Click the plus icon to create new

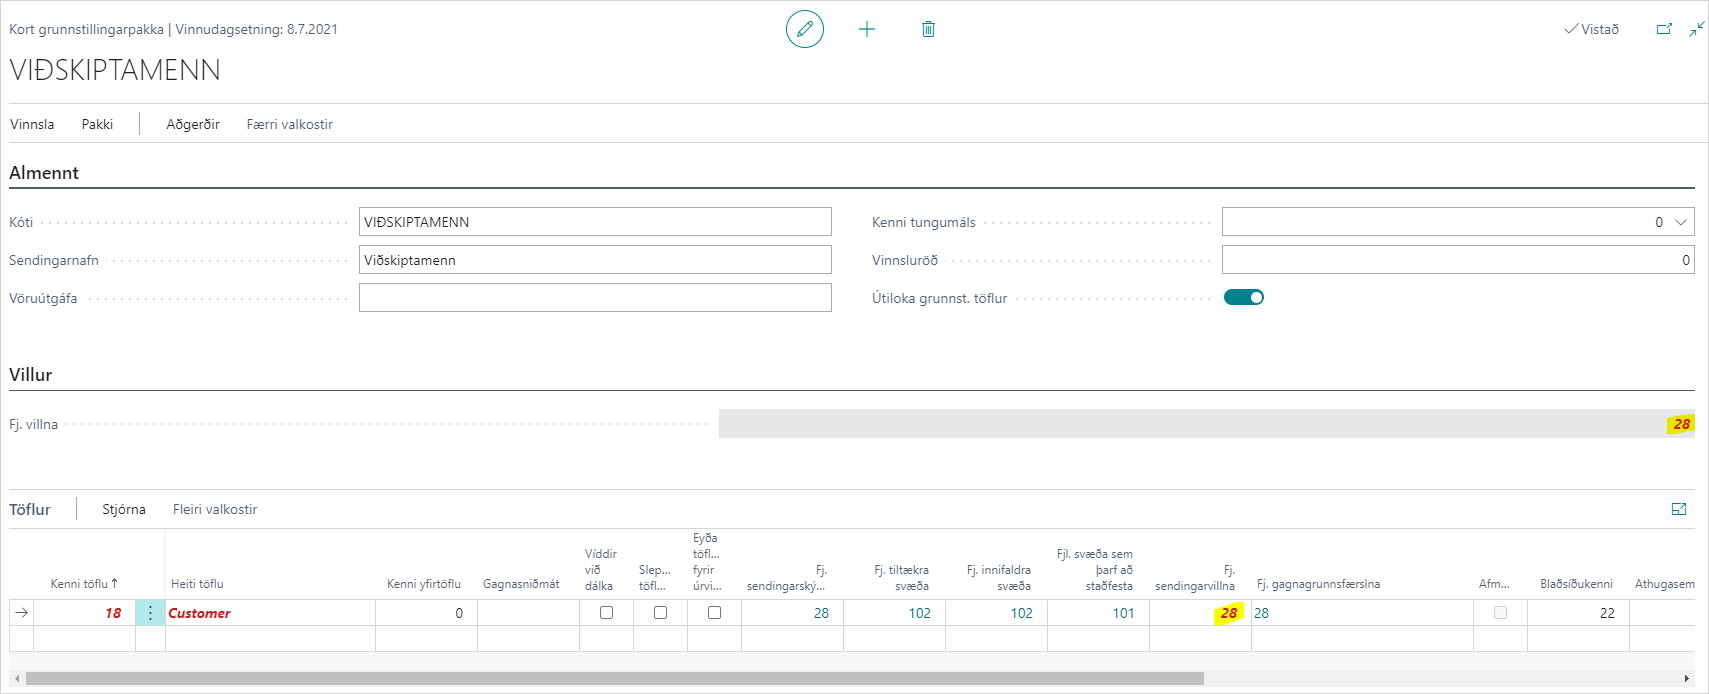(x=867, y=29)
